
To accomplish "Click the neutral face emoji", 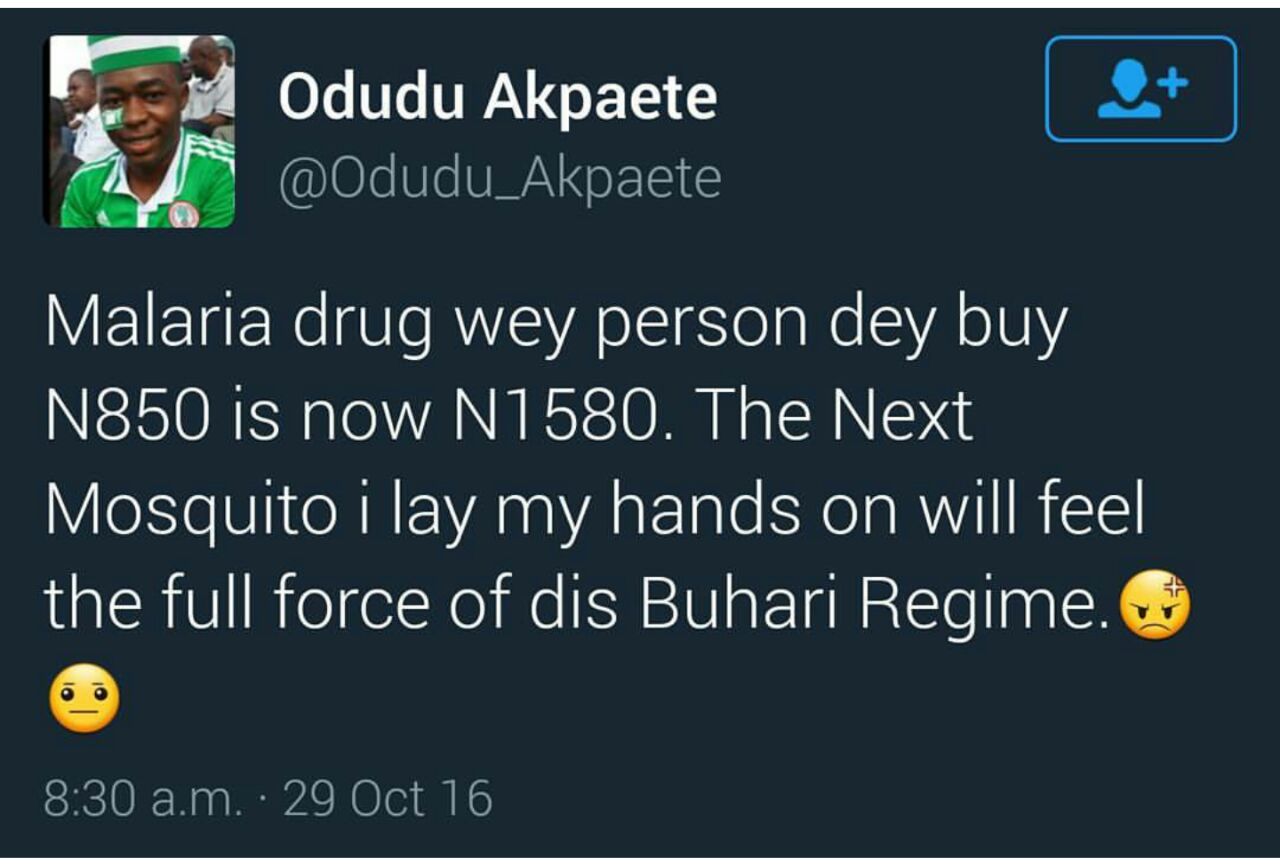I will [84, 697].
